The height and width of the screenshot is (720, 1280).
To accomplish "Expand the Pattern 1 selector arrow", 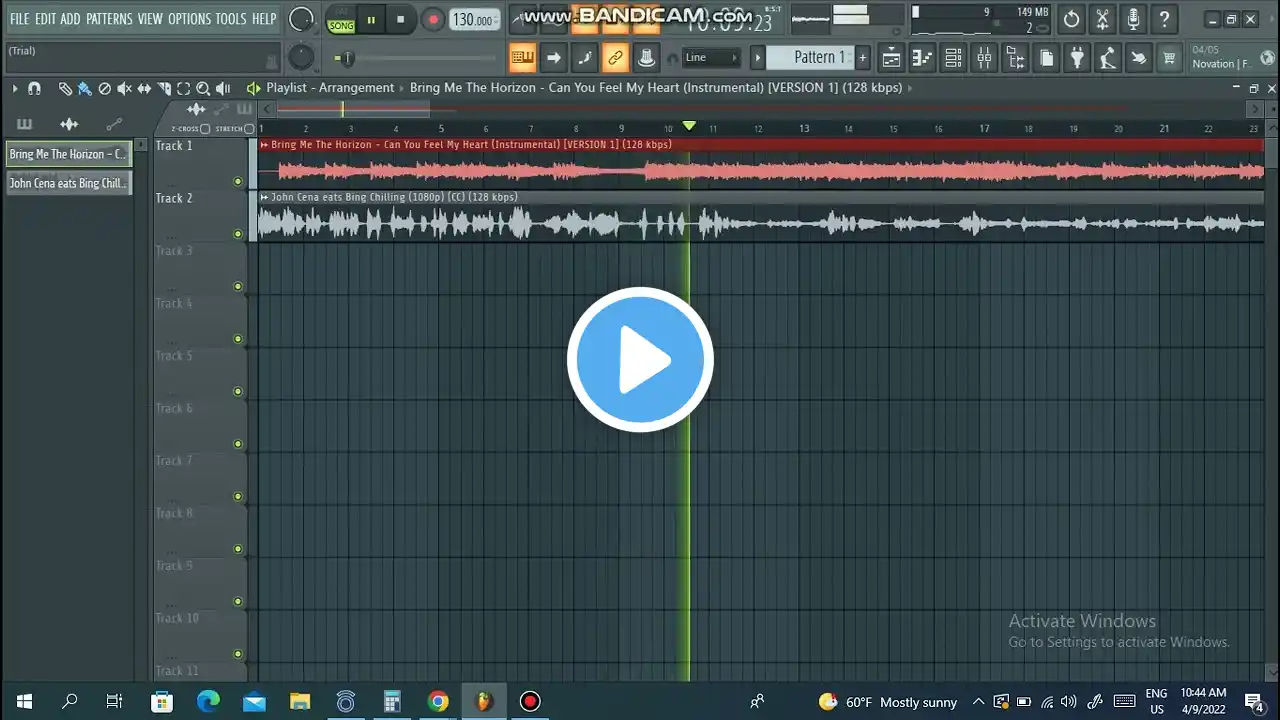I will coord(757,58).
